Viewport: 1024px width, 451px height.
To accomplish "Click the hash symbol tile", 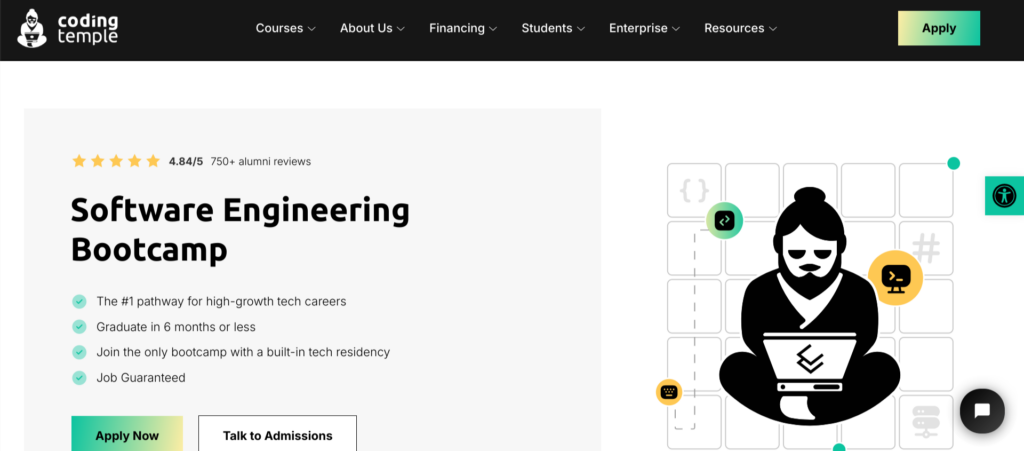I will pos(926,247).
